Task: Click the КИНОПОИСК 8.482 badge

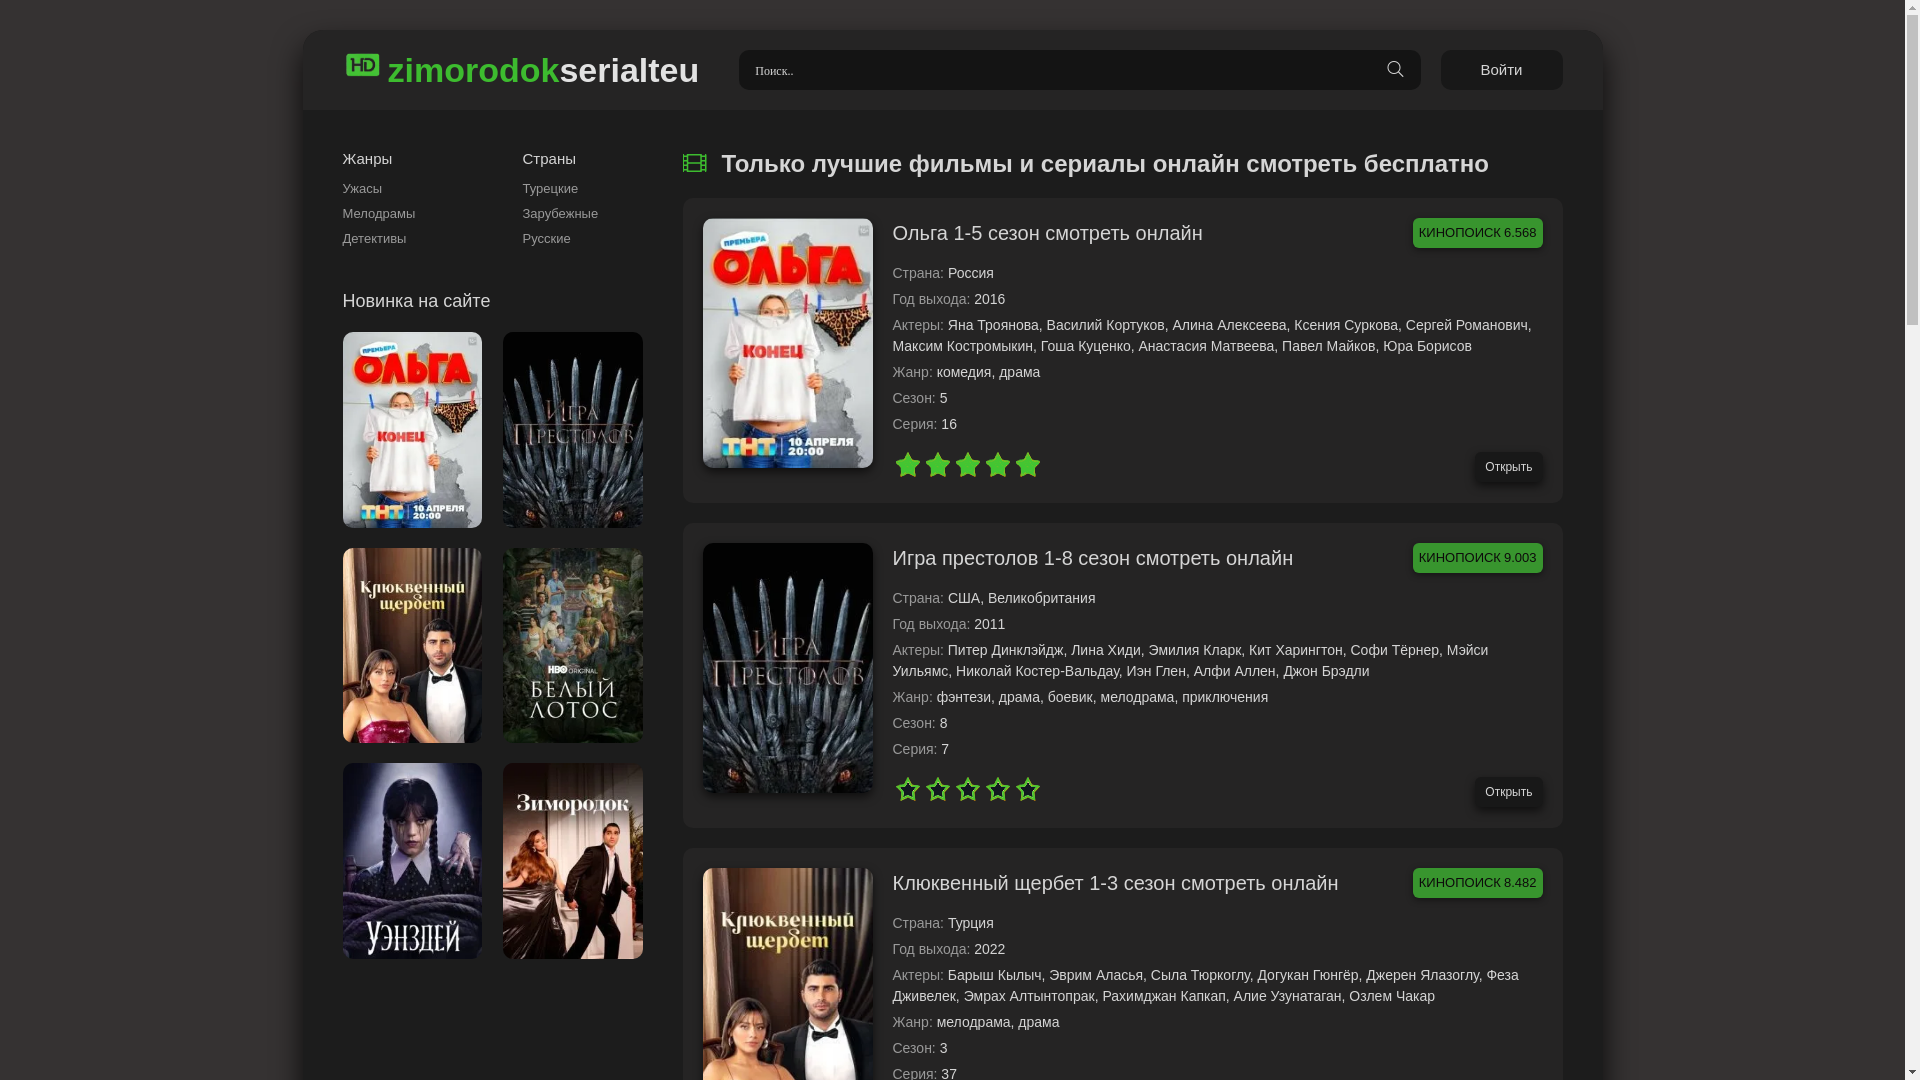Action: click(1477, 883)
